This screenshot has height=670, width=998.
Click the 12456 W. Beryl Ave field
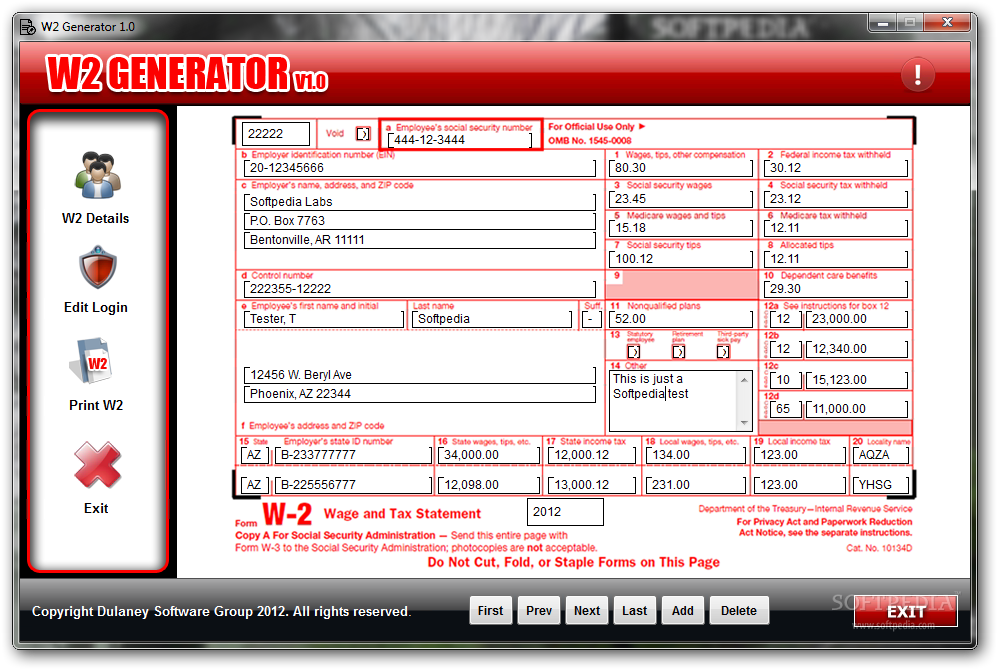pyautogui.click(x=419, y=375)
